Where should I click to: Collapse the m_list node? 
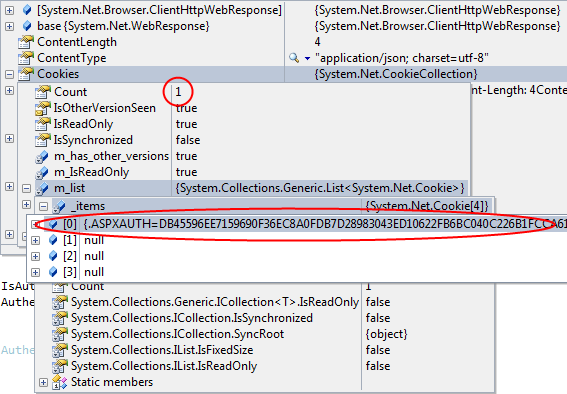click(x=26, y=188)
